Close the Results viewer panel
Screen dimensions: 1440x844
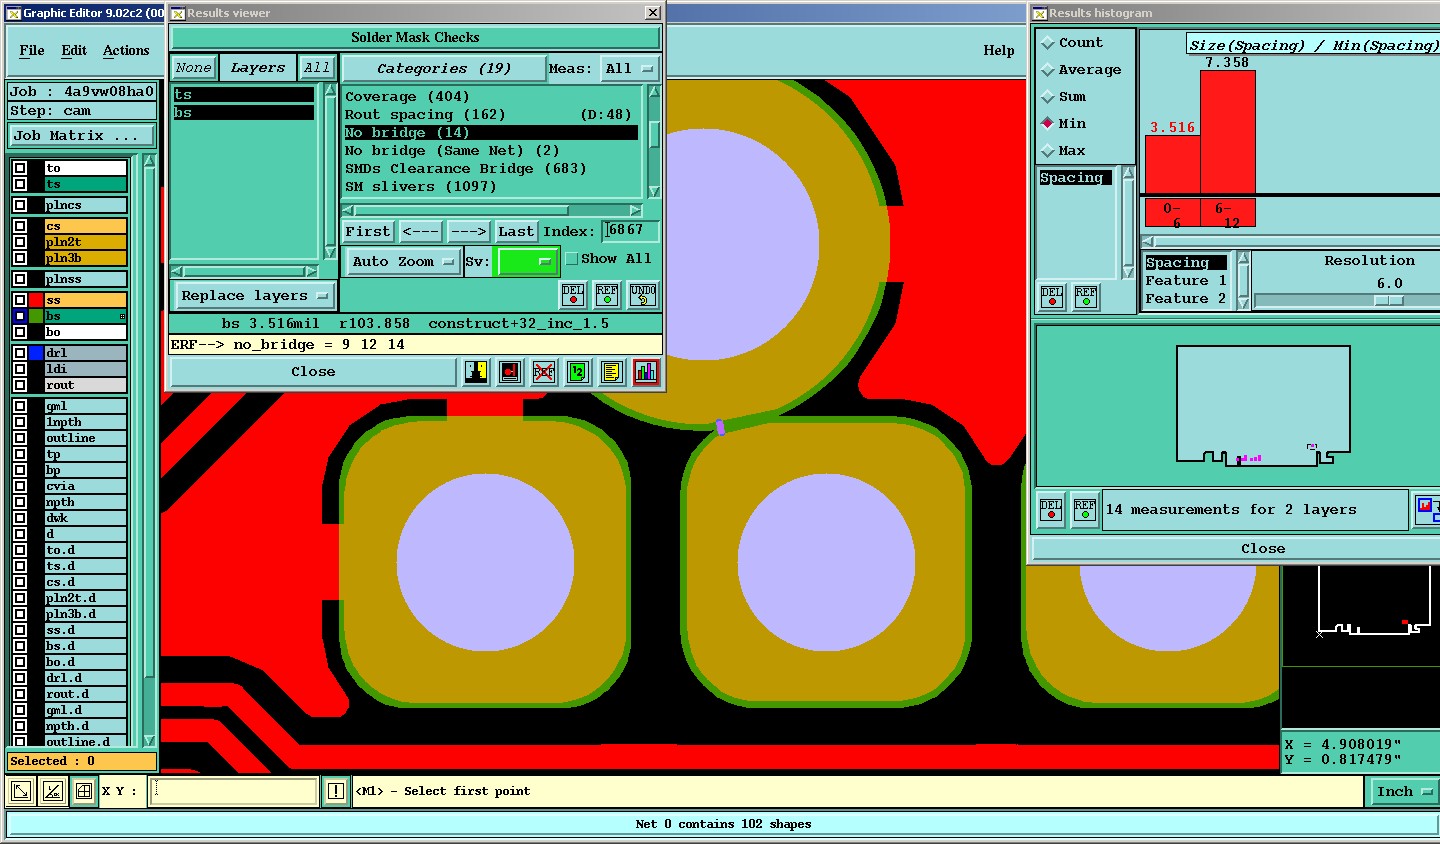click(x=313, y=372)
